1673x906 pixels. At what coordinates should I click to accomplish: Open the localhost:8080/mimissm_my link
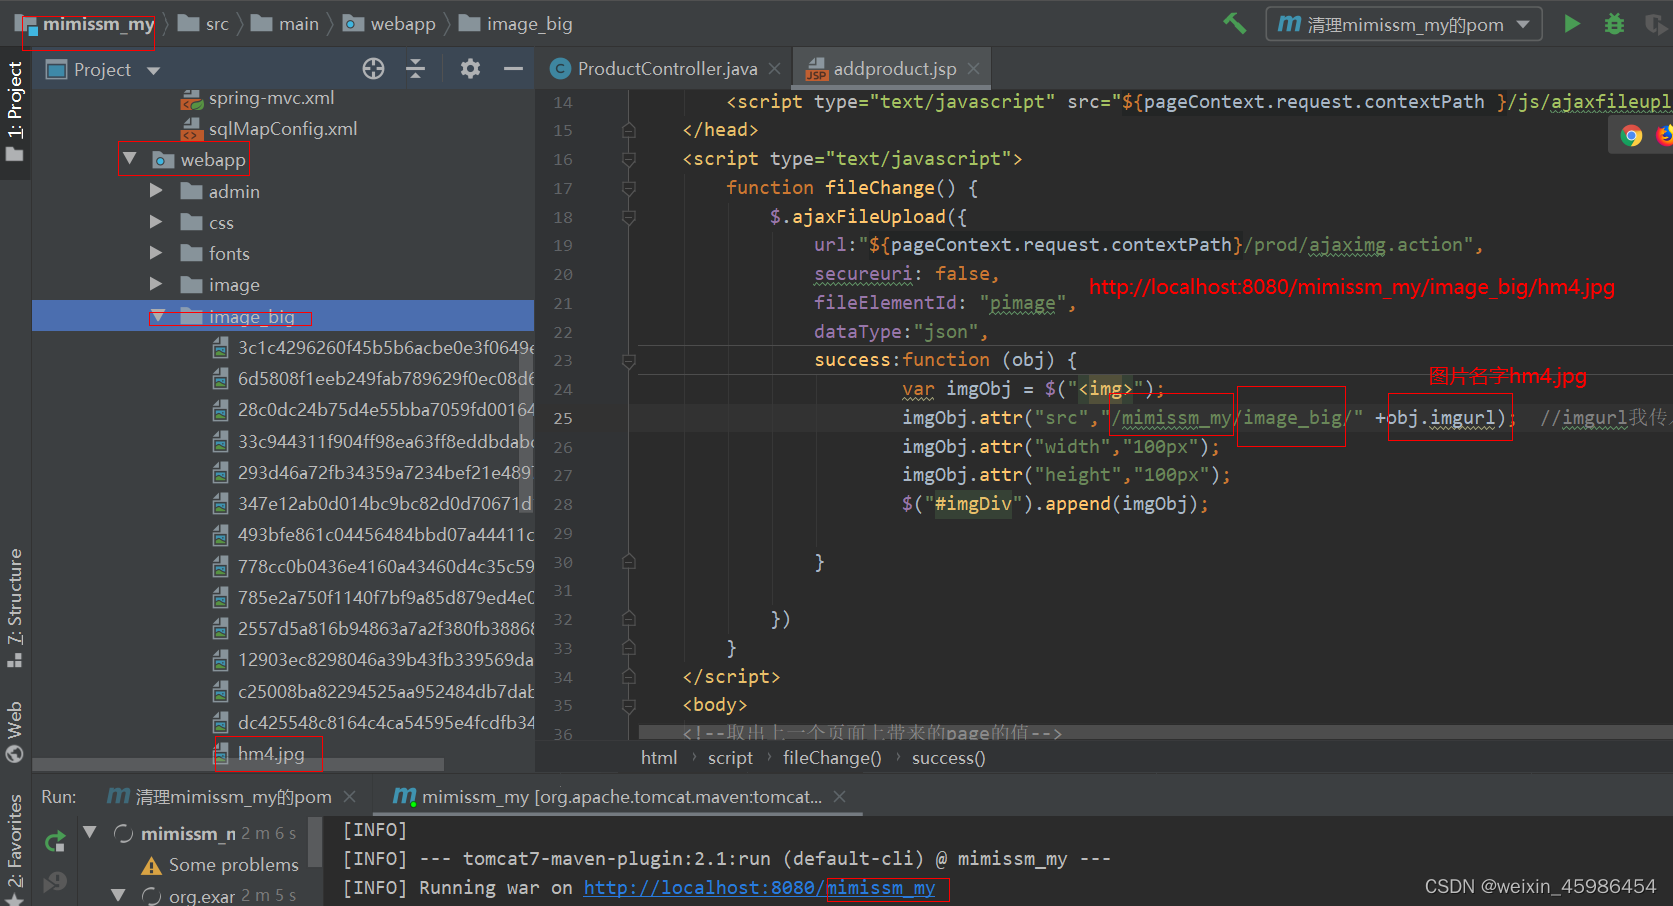[760, 888]
